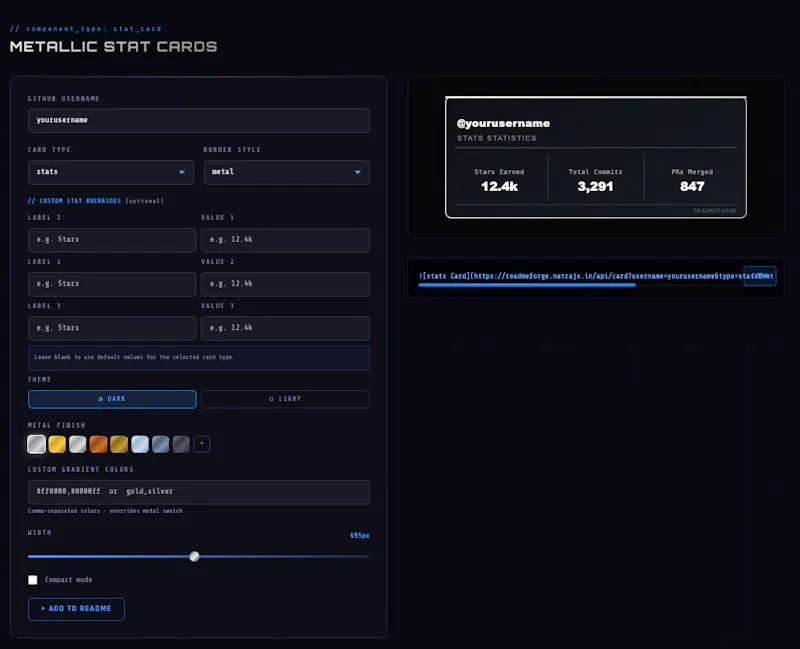800x649 pixels.
Task: Switch to the Light theme button
Action: [x=285, y=399]
